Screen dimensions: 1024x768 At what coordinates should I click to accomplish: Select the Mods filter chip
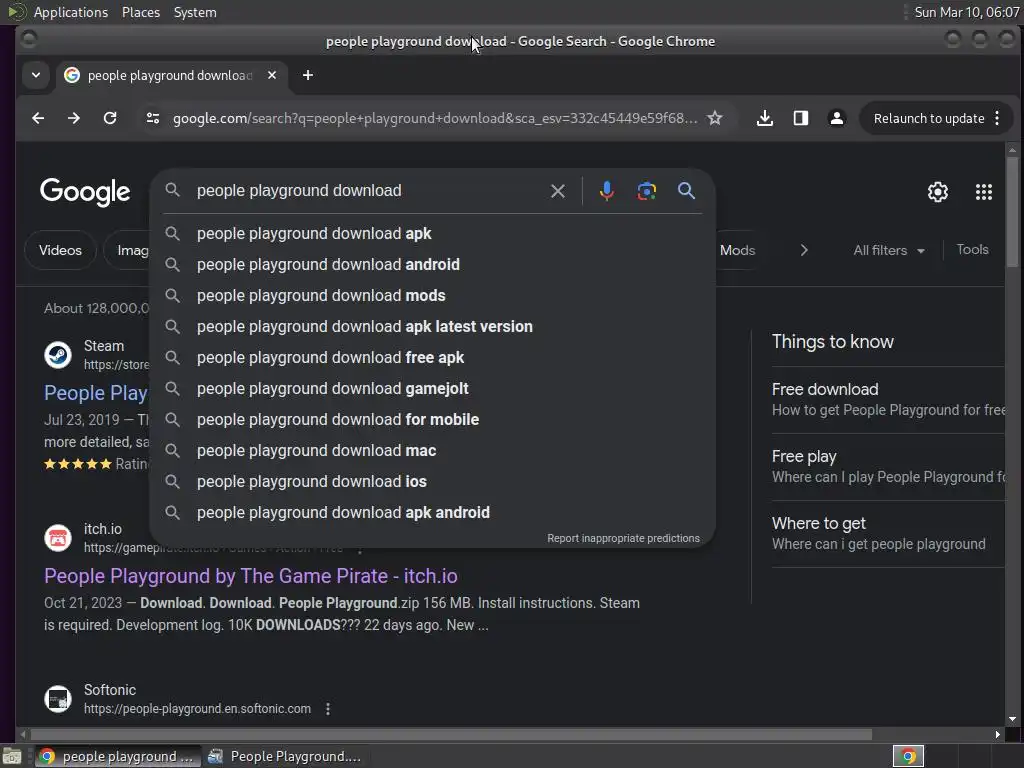click(737, 250)
